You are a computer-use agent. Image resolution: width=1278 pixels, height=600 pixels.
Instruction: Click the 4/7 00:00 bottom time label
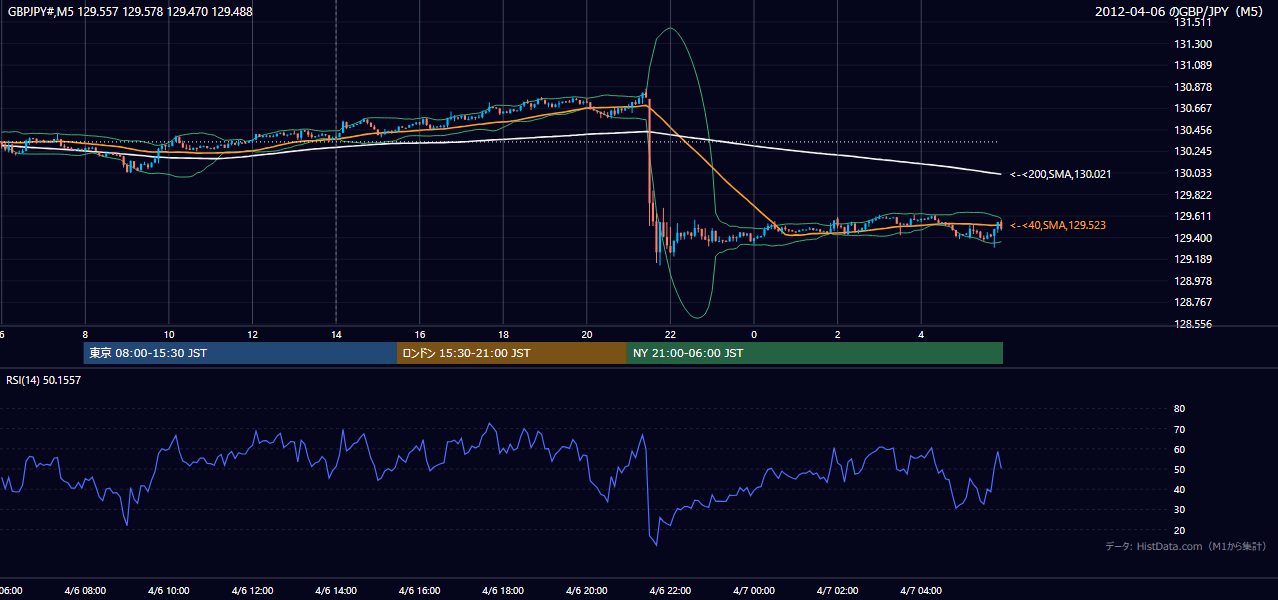754,591
